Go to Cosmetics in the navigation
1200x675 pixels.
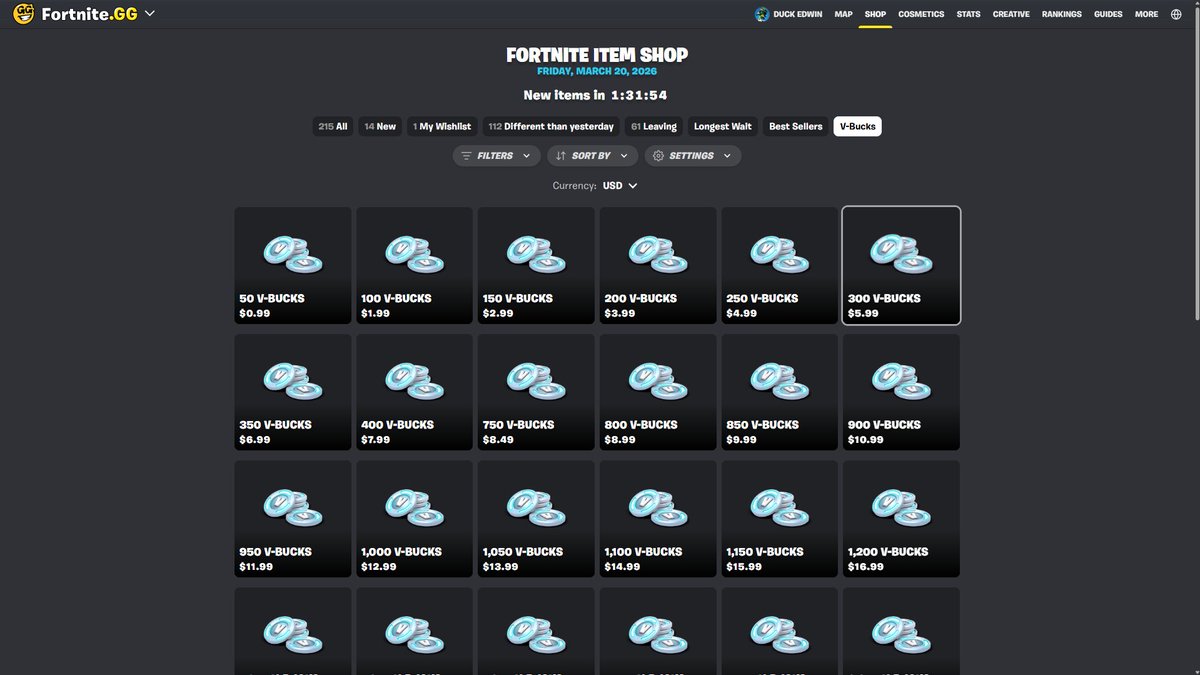pyautogui.click(x=921, y=14)
